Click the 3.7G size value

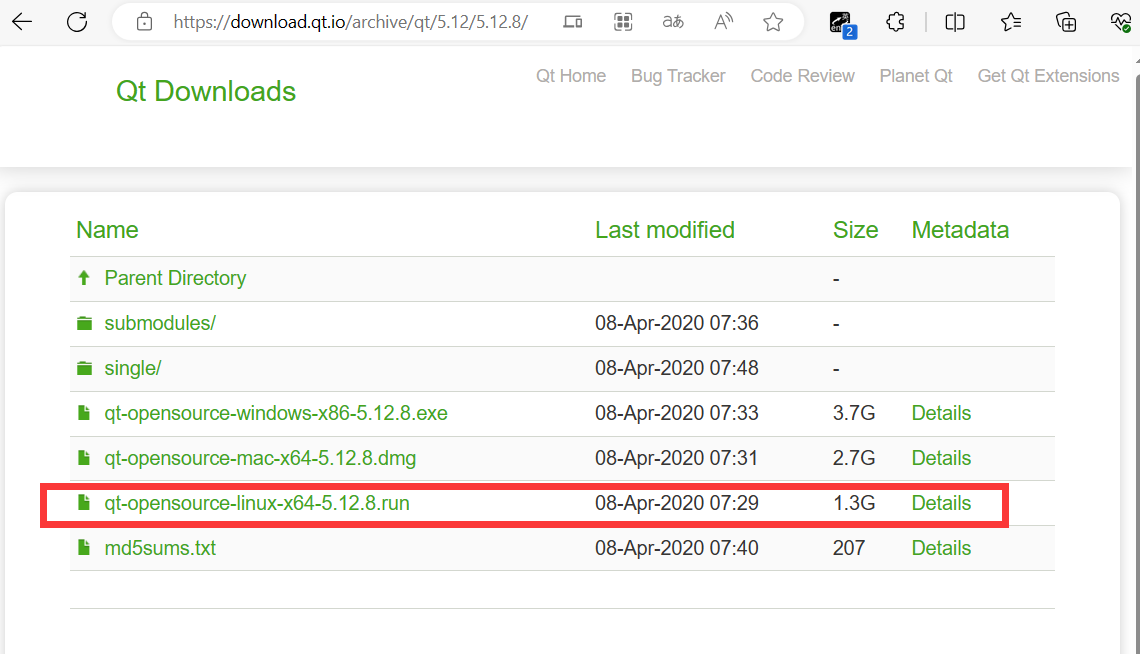tap(854, 413)
